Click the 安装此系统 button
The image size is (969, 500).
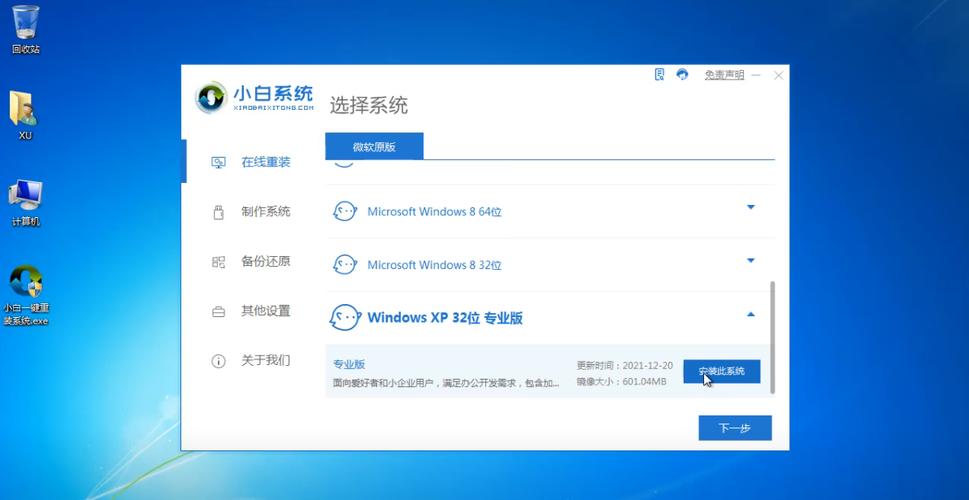(721, 371)
